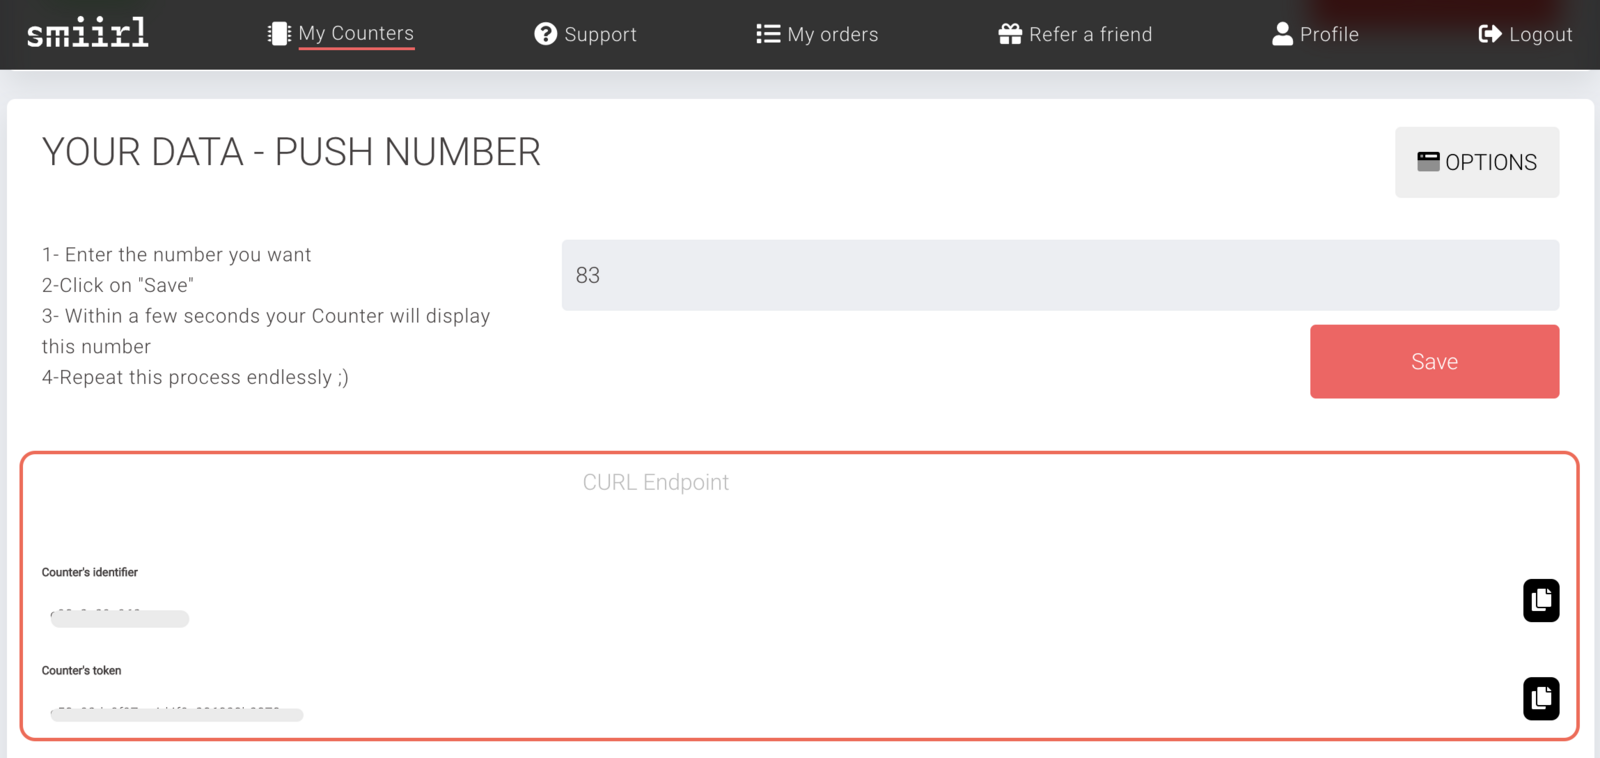
Task: Log out via Logout link
Action: point(1540,35)
